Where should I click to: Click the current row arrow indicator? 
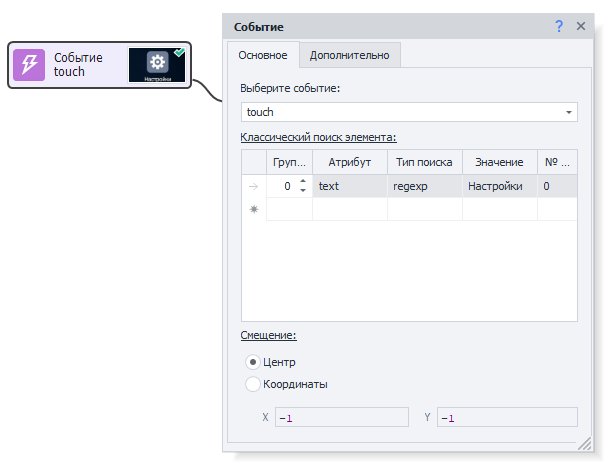point(253,186)
